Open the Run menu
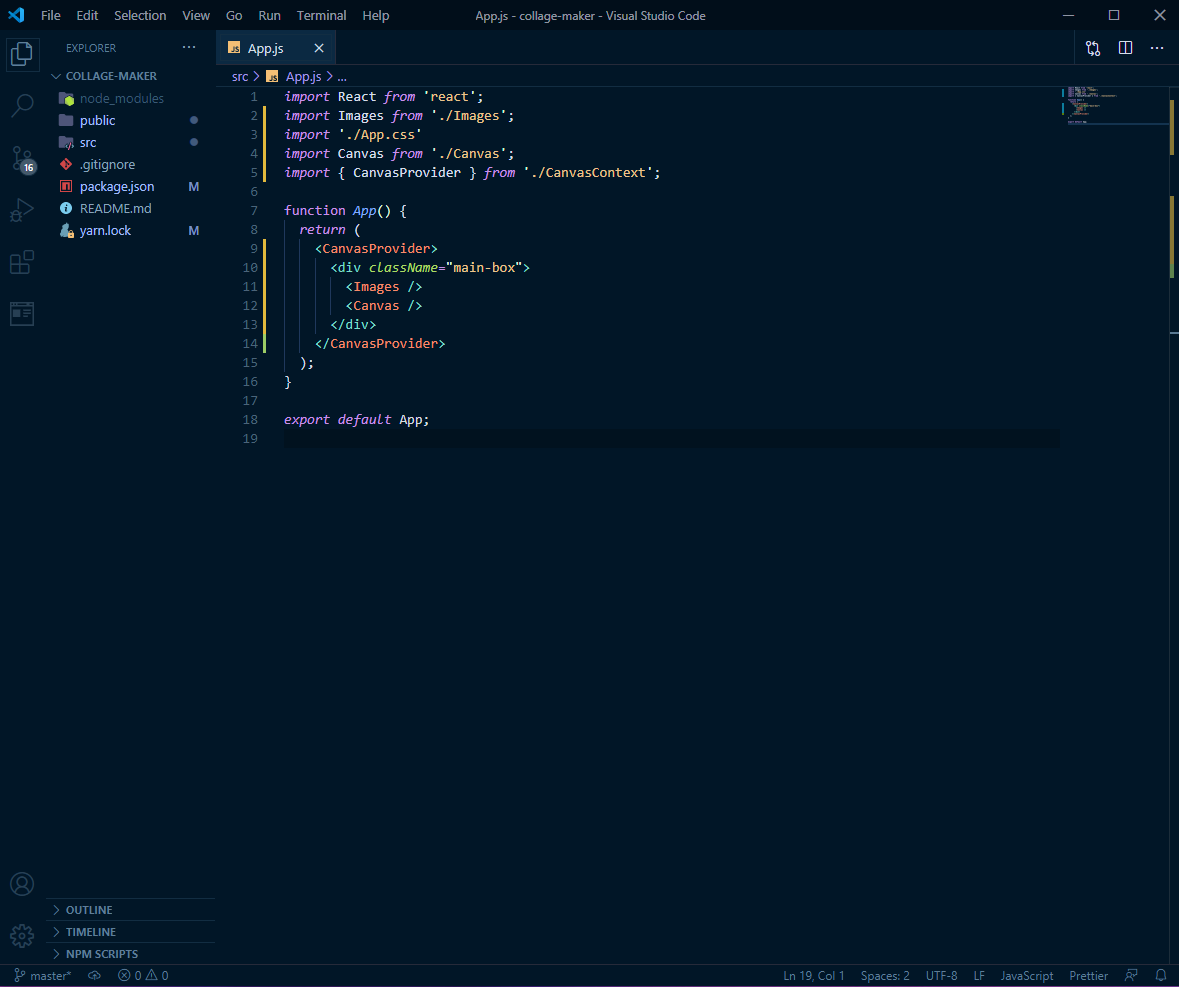The image size is (1179, 987). [x=269, y=15]
